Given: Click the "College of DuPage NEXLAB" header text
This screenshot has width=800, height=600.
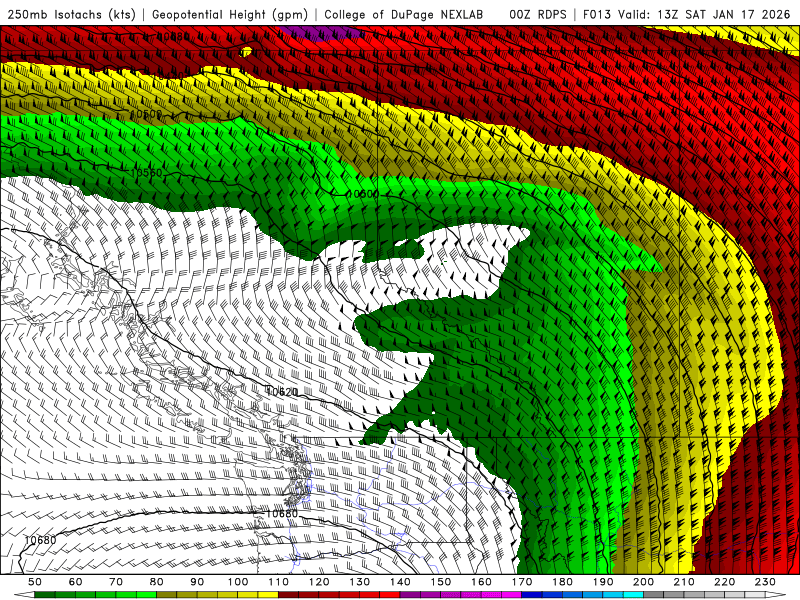Looking at the screenshot, I should (x=404, y=14).
